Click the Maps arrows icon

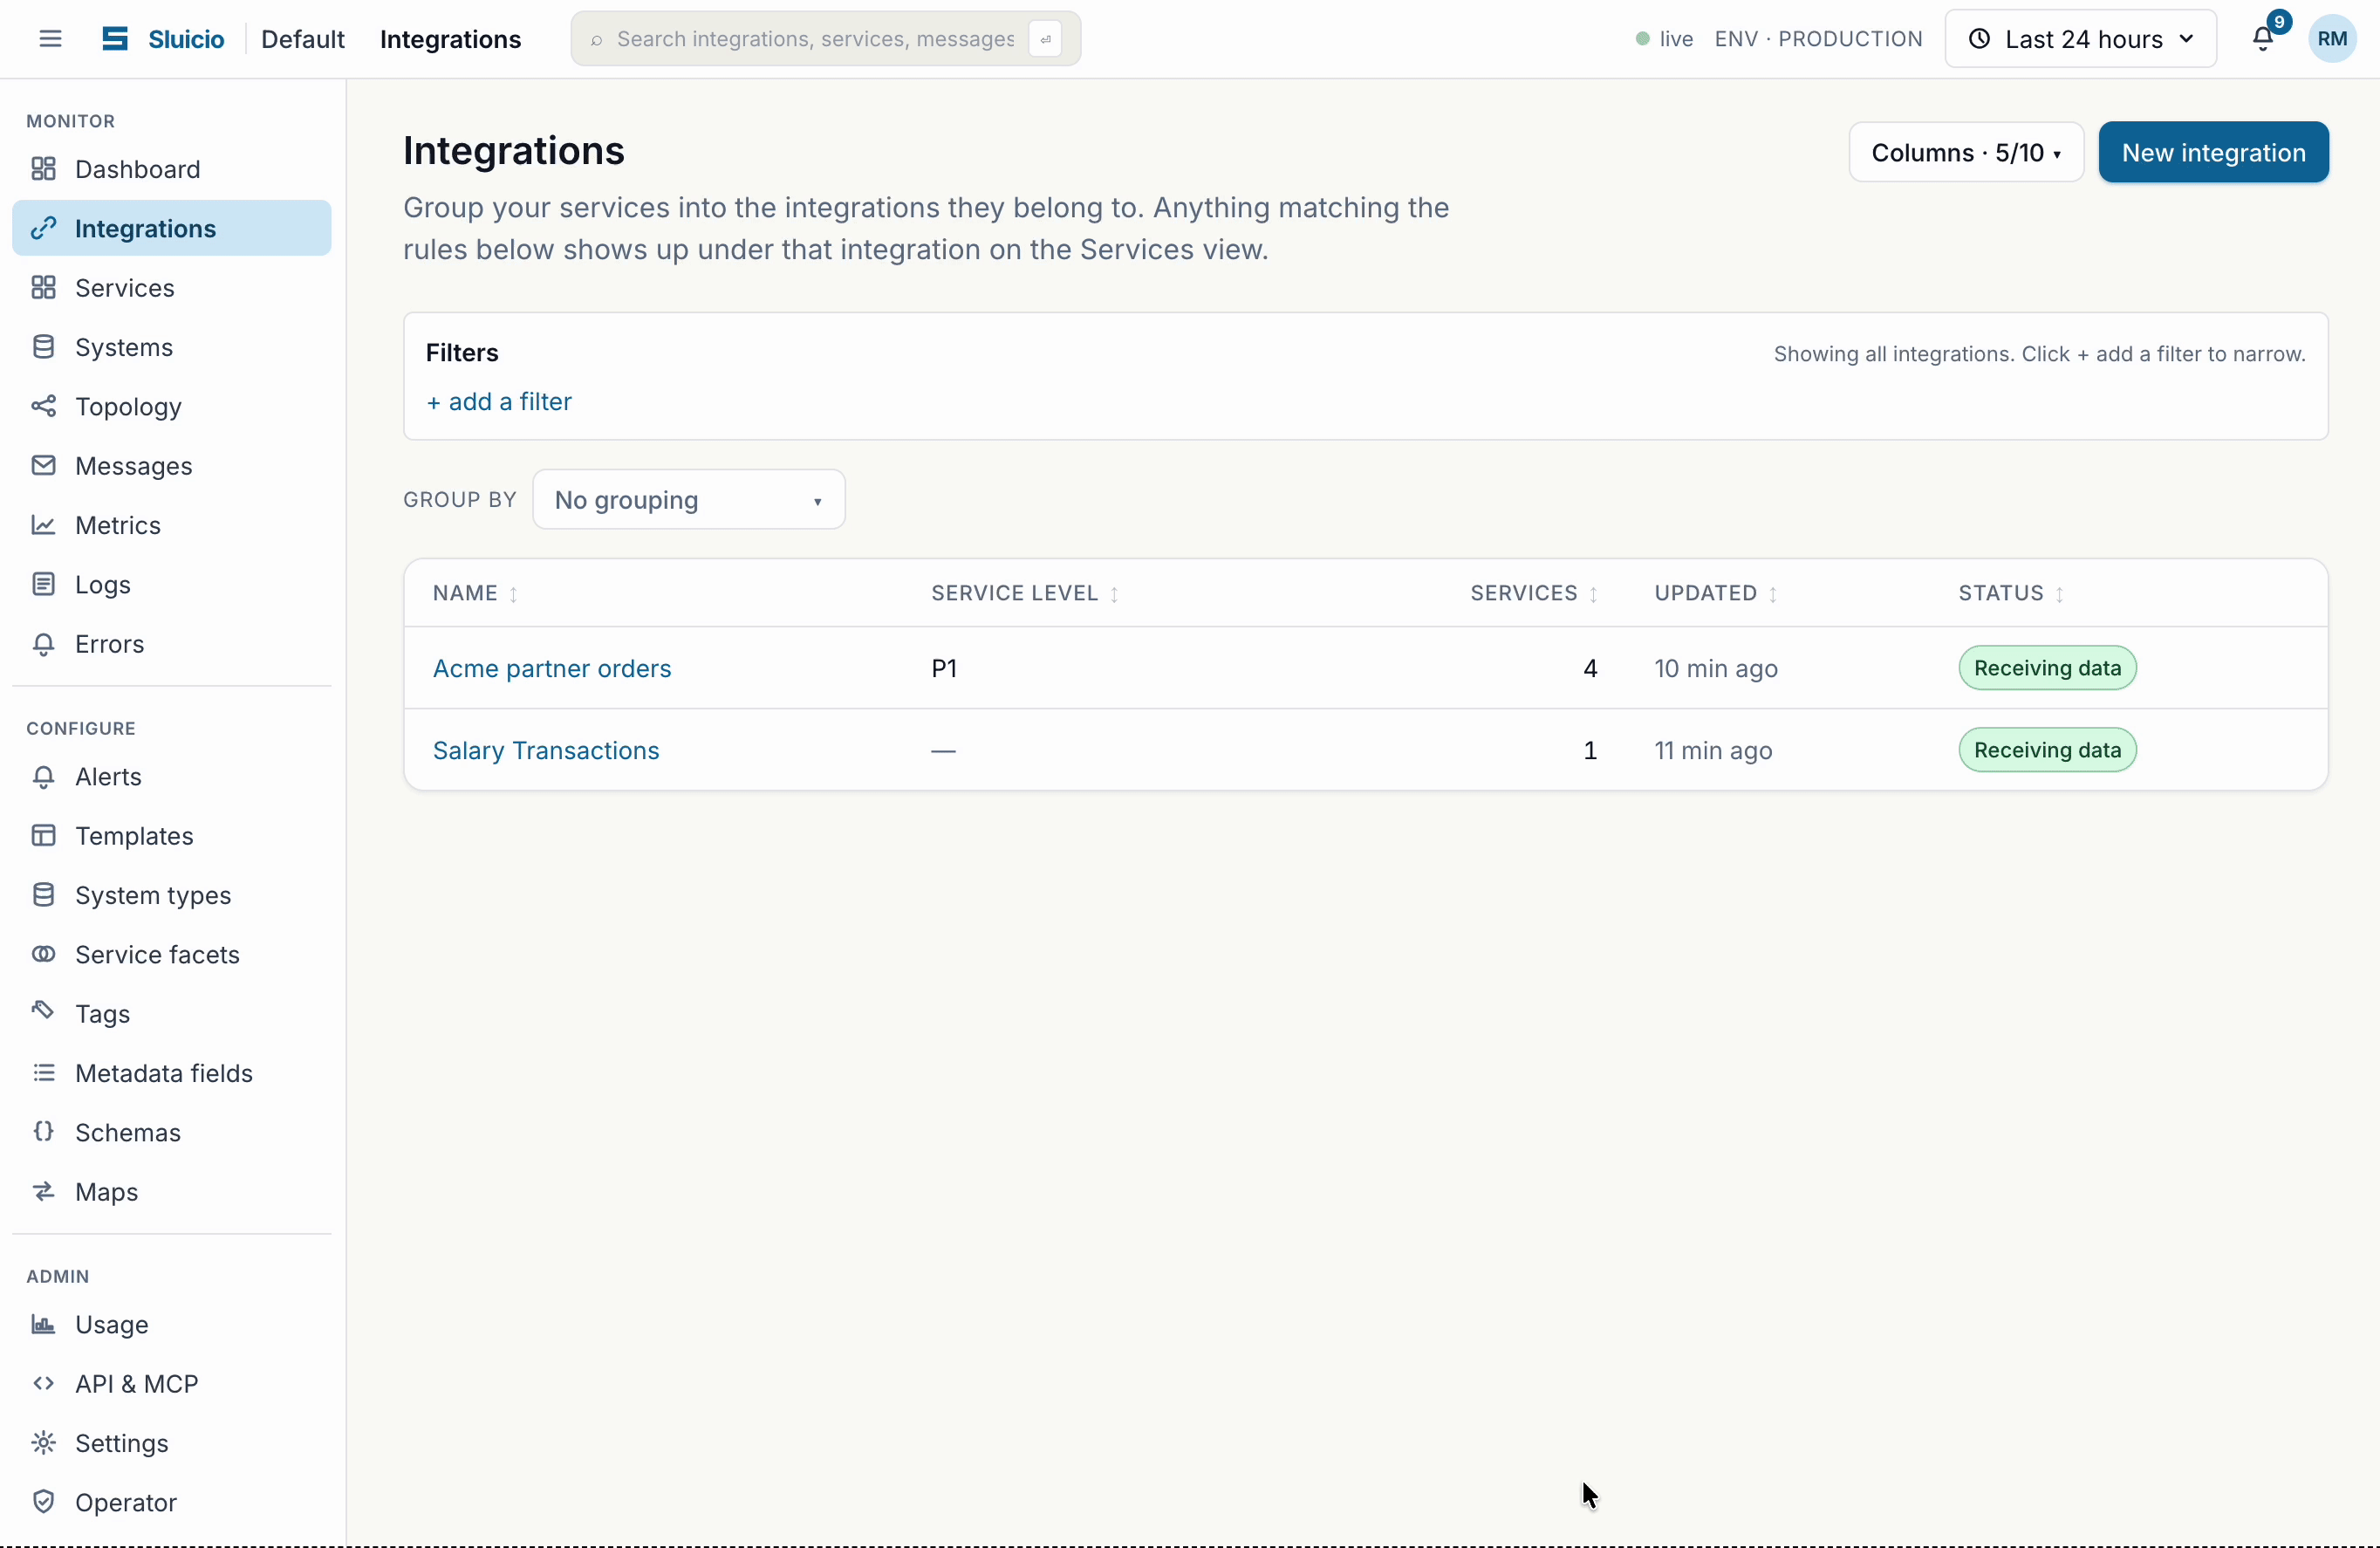(43, 1191)
